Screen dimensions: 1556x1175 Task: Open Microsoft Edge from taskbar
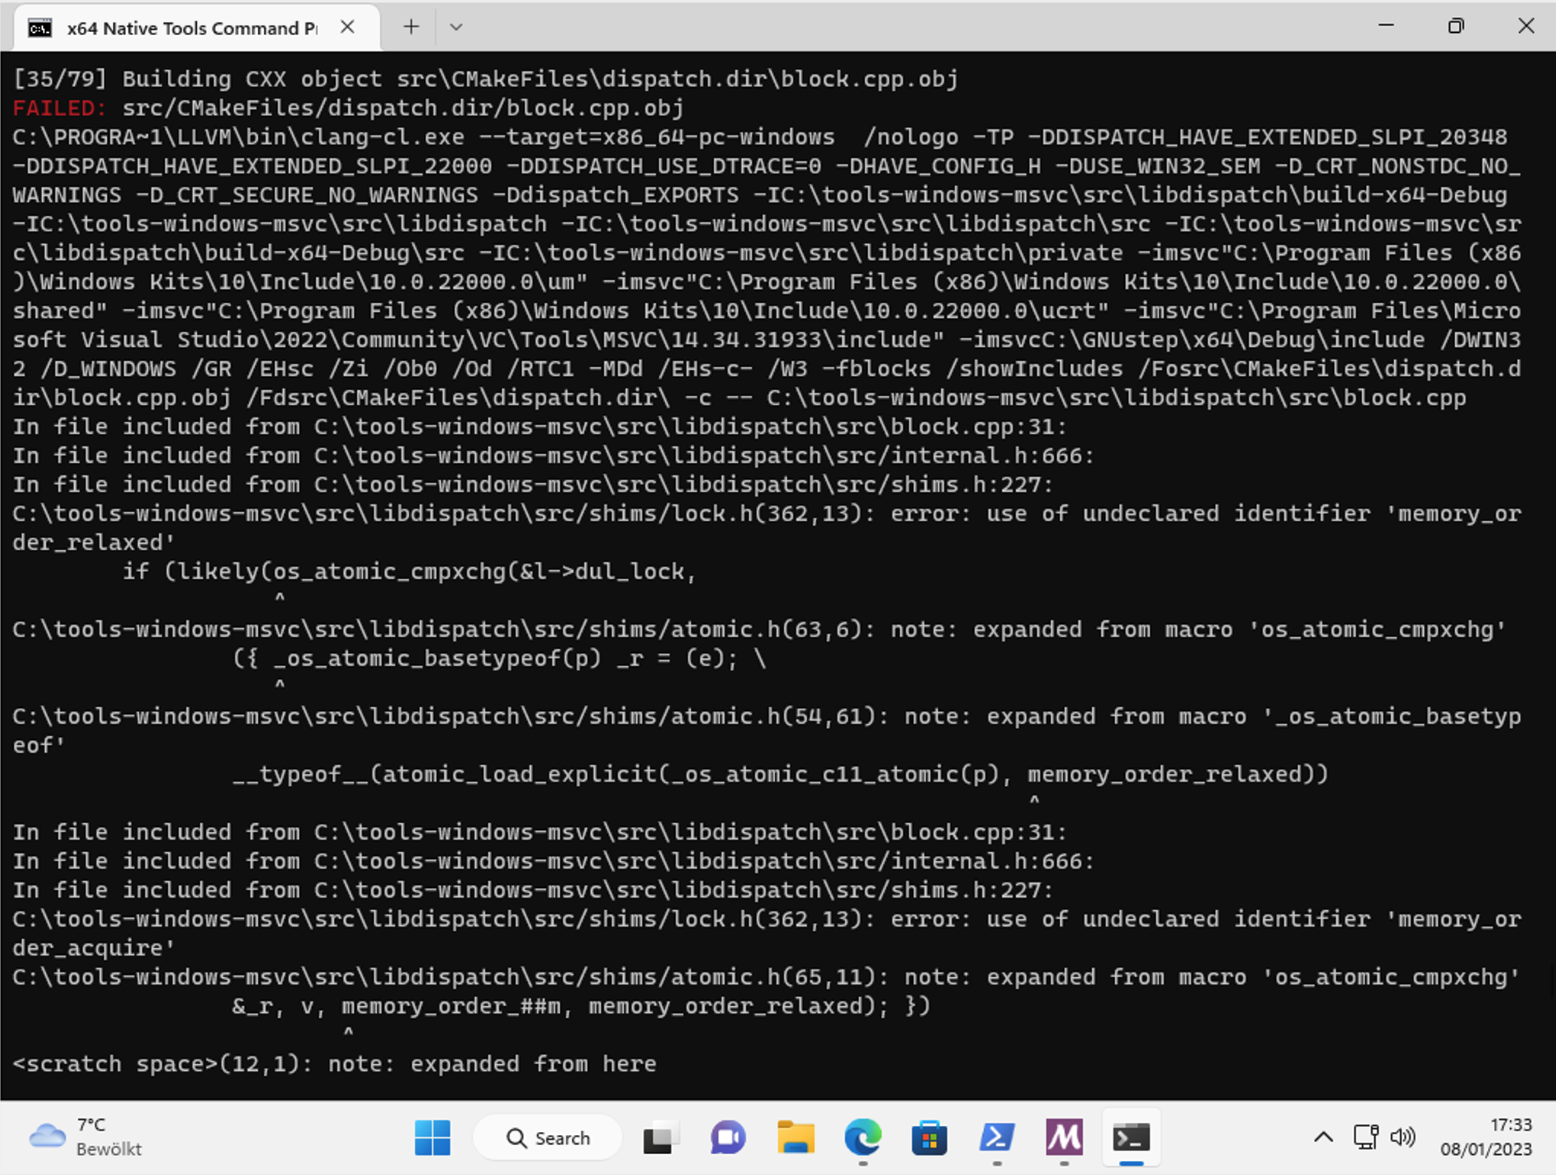point(863,1138)
